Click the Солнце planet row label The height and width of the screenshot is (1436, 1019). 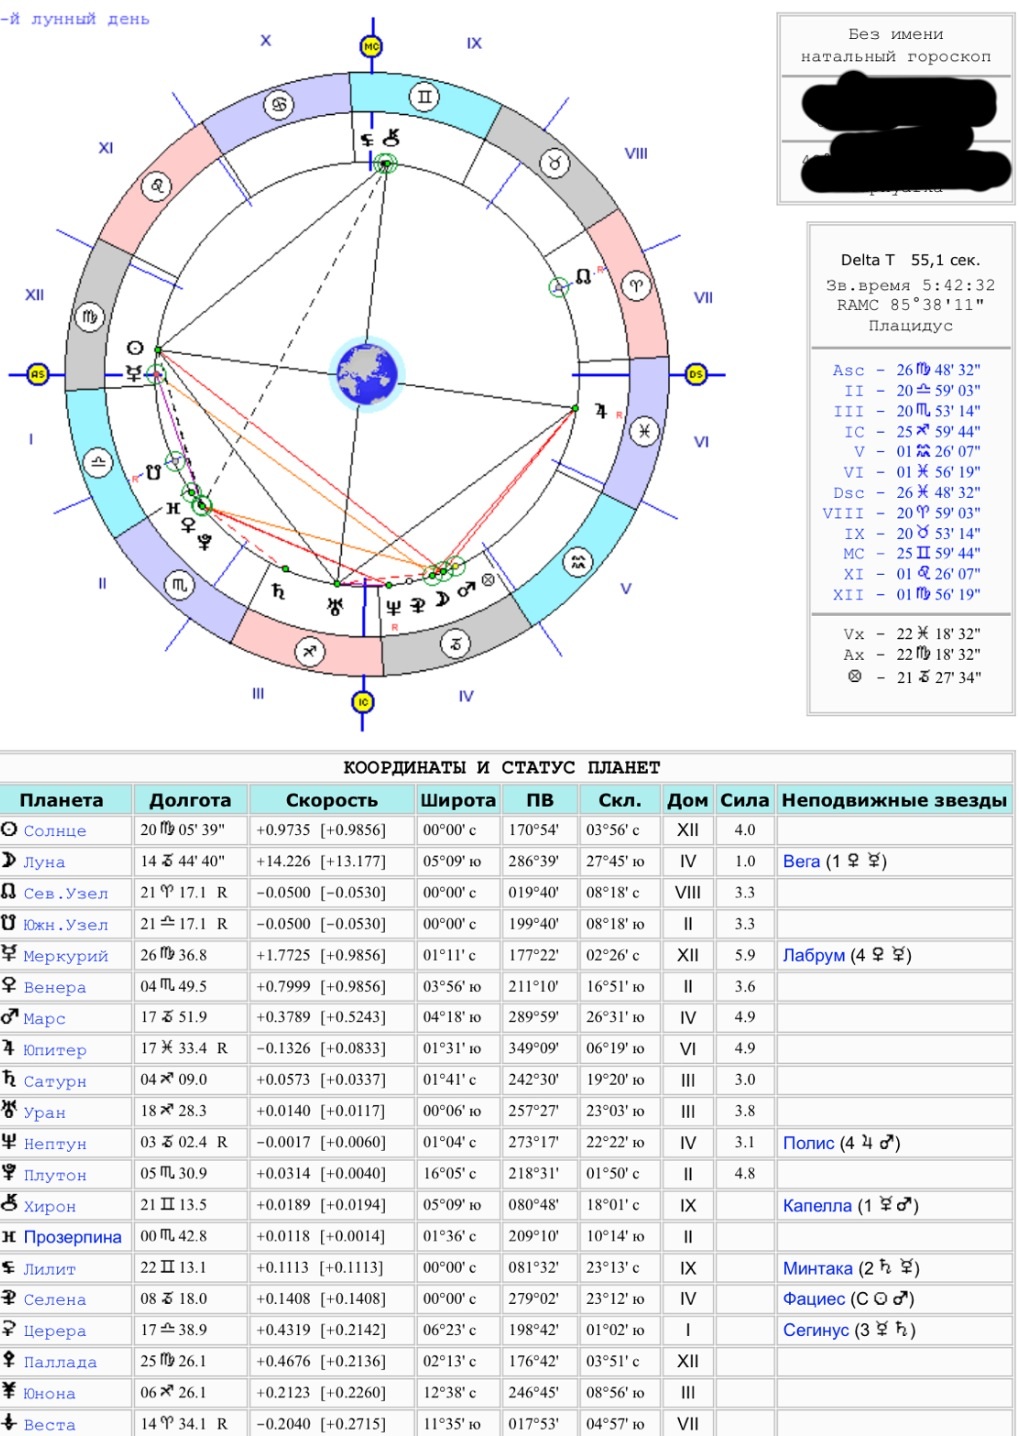point(54,830)
